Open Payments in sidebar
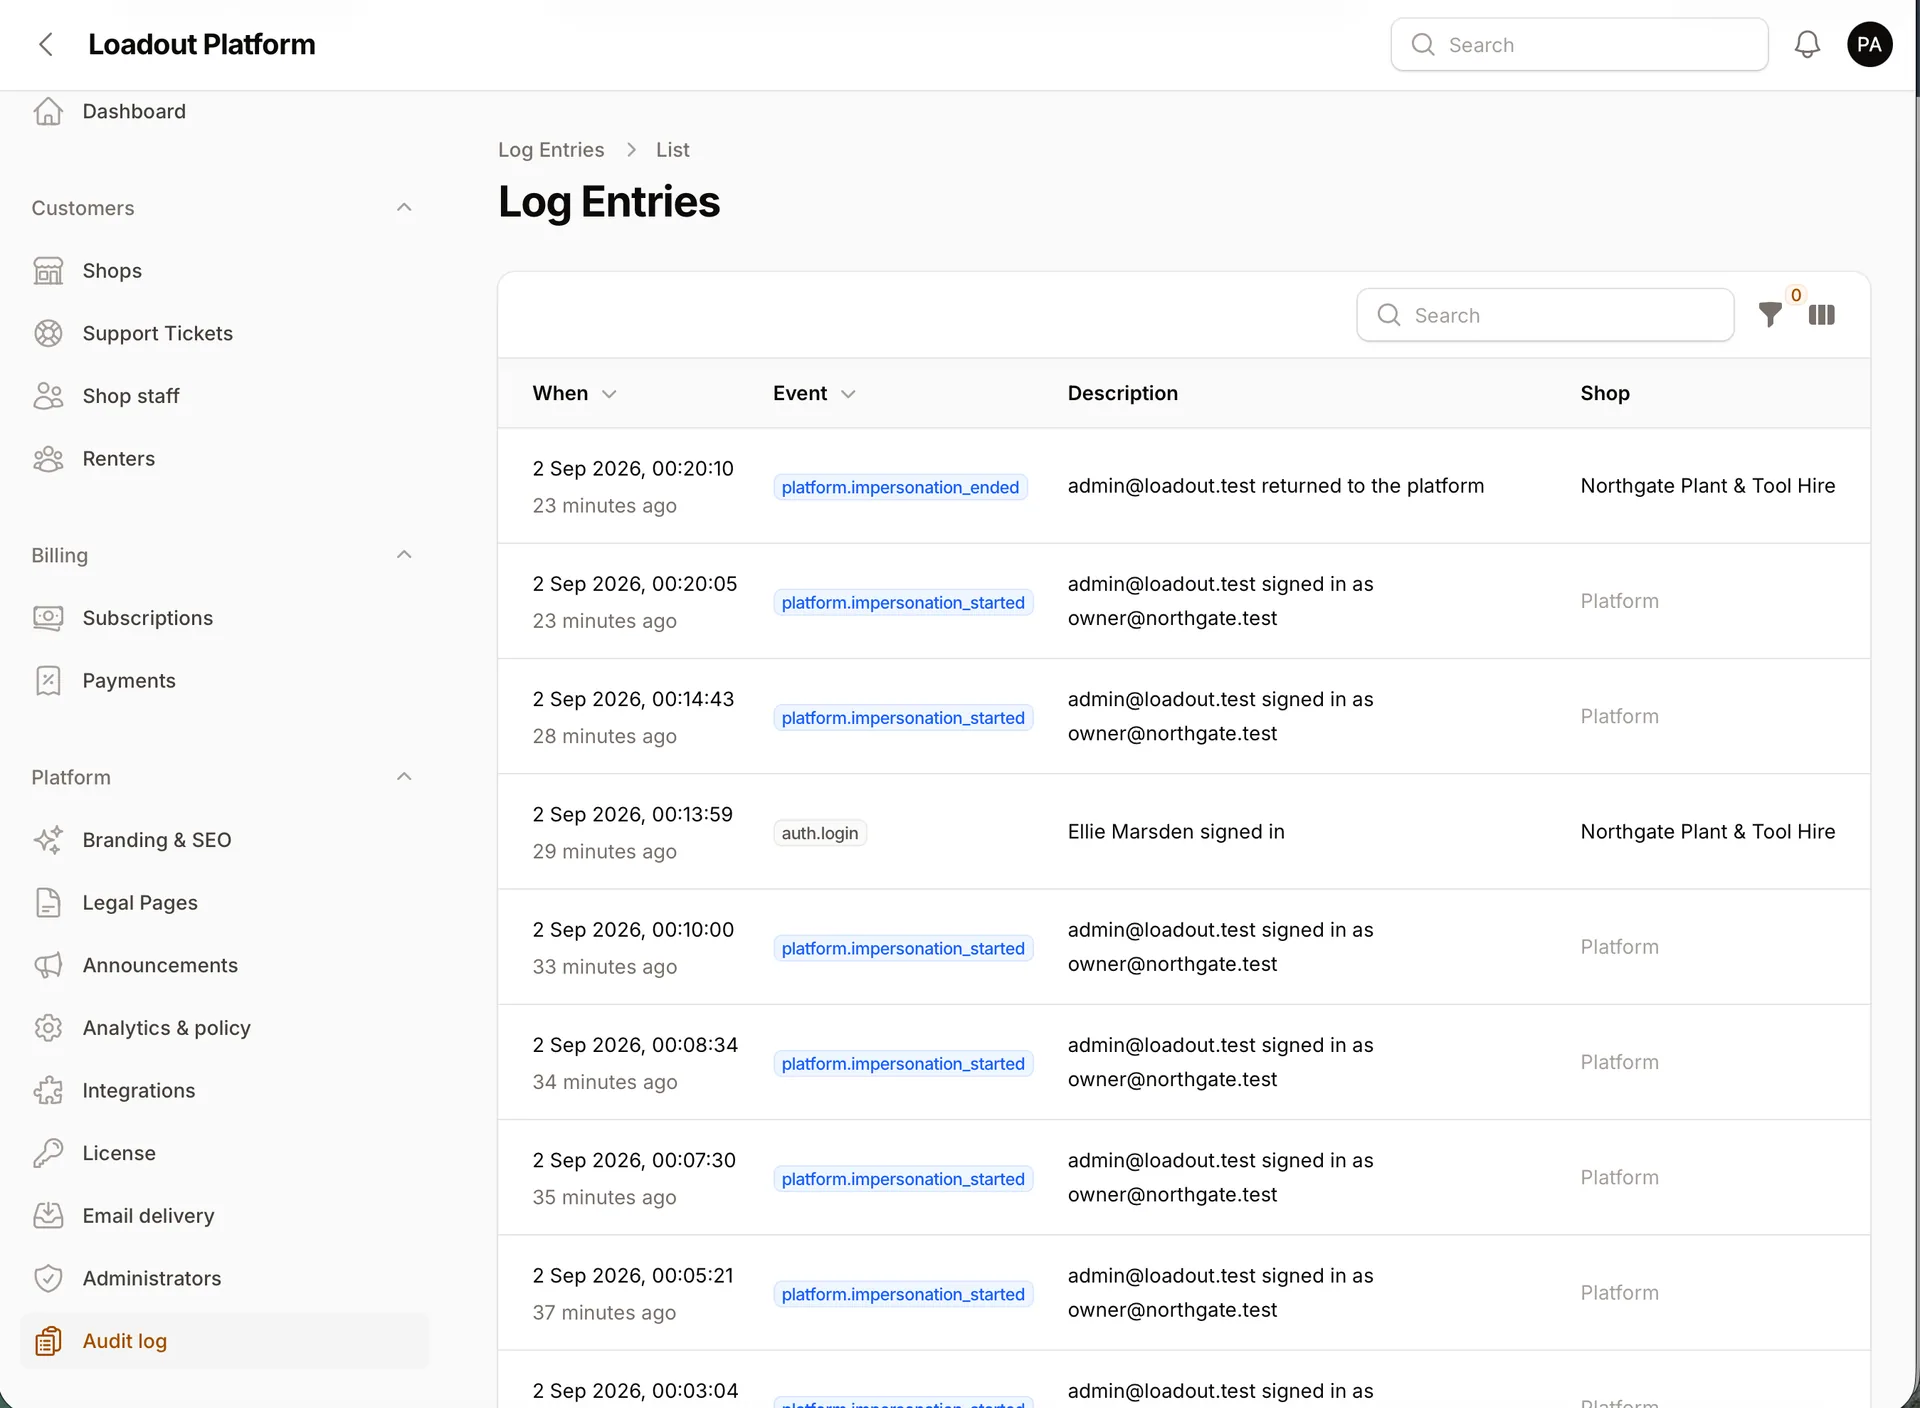Viewport: 1920px width, 1408px height. [x=224, y=681]
